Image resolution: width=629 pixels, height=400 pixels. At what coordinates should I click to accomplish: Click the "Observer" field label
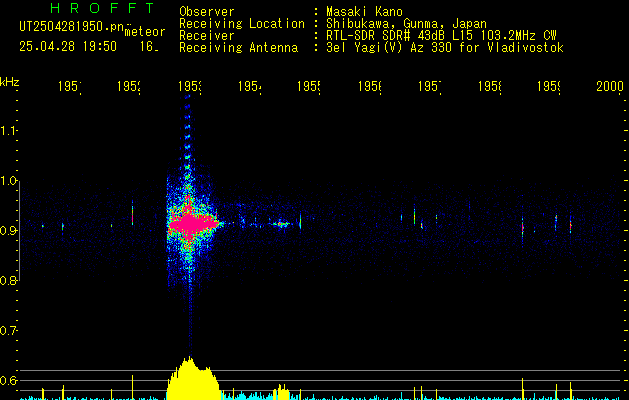(x=207, y=11)
